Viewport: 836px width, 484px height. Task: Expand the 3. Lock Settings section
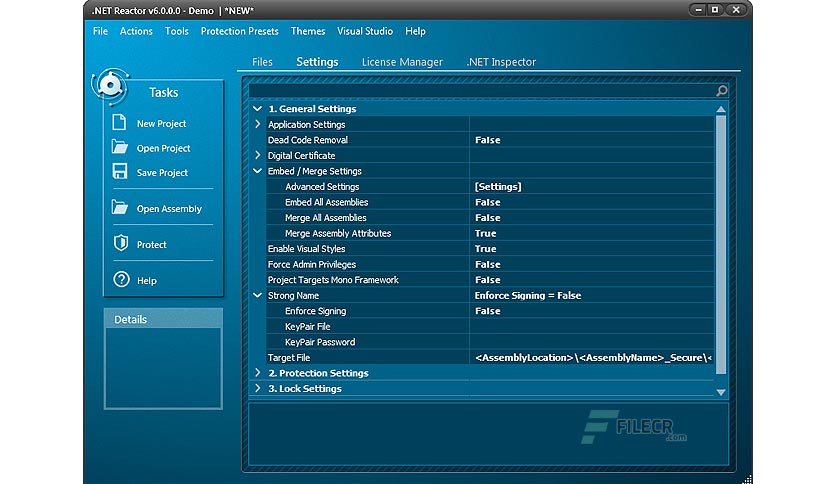(258, 388)
